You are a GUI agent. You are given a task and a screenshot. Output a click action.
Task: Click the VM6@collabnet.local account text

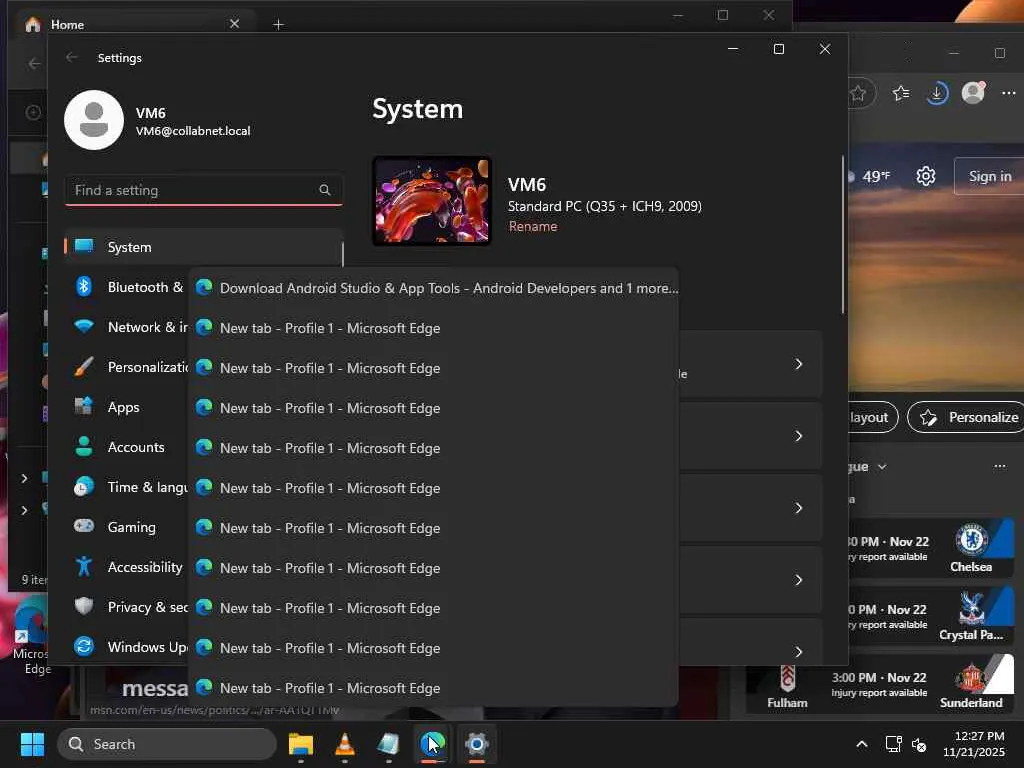tap(193, 131)
